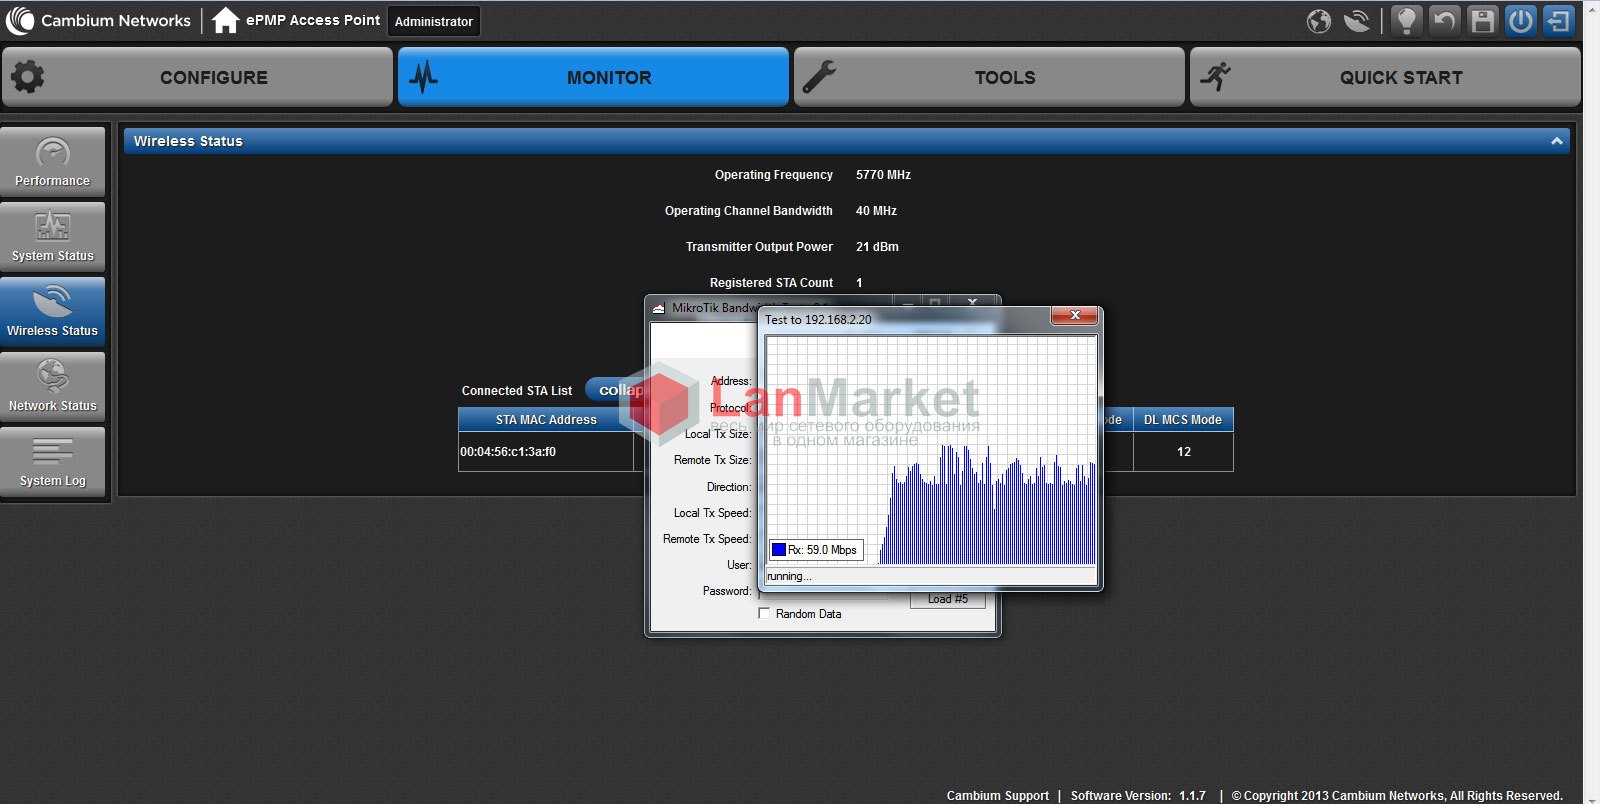Image resolution: width=1600 pixels, height=804 pixels.
Task: Open the Cambium Support link
Action: pyautogui.click(x=997, y=796)
